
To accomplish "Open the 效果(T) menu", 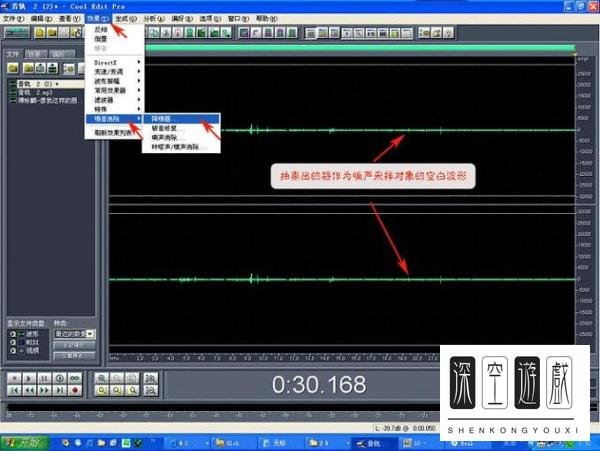I will click(x=98, y=18).
